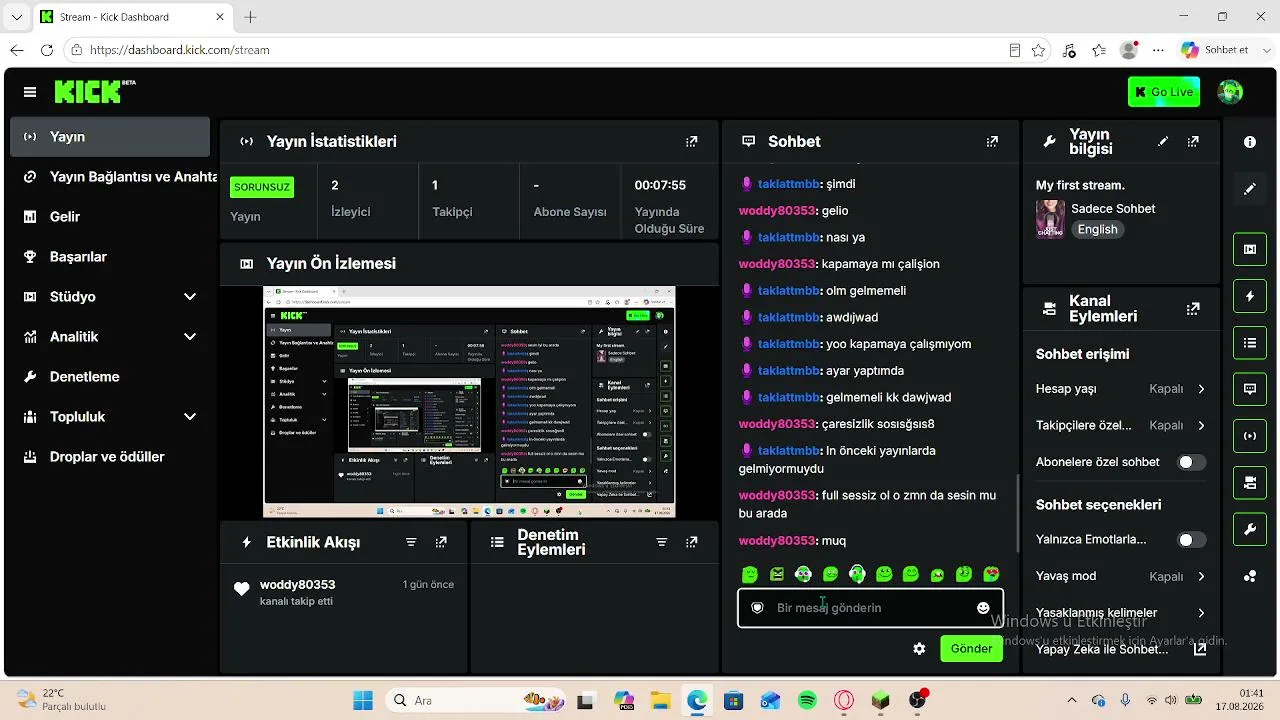Open Etkinlik Akışı filter options
1280x720 pixels.
(x=411, y=542)
